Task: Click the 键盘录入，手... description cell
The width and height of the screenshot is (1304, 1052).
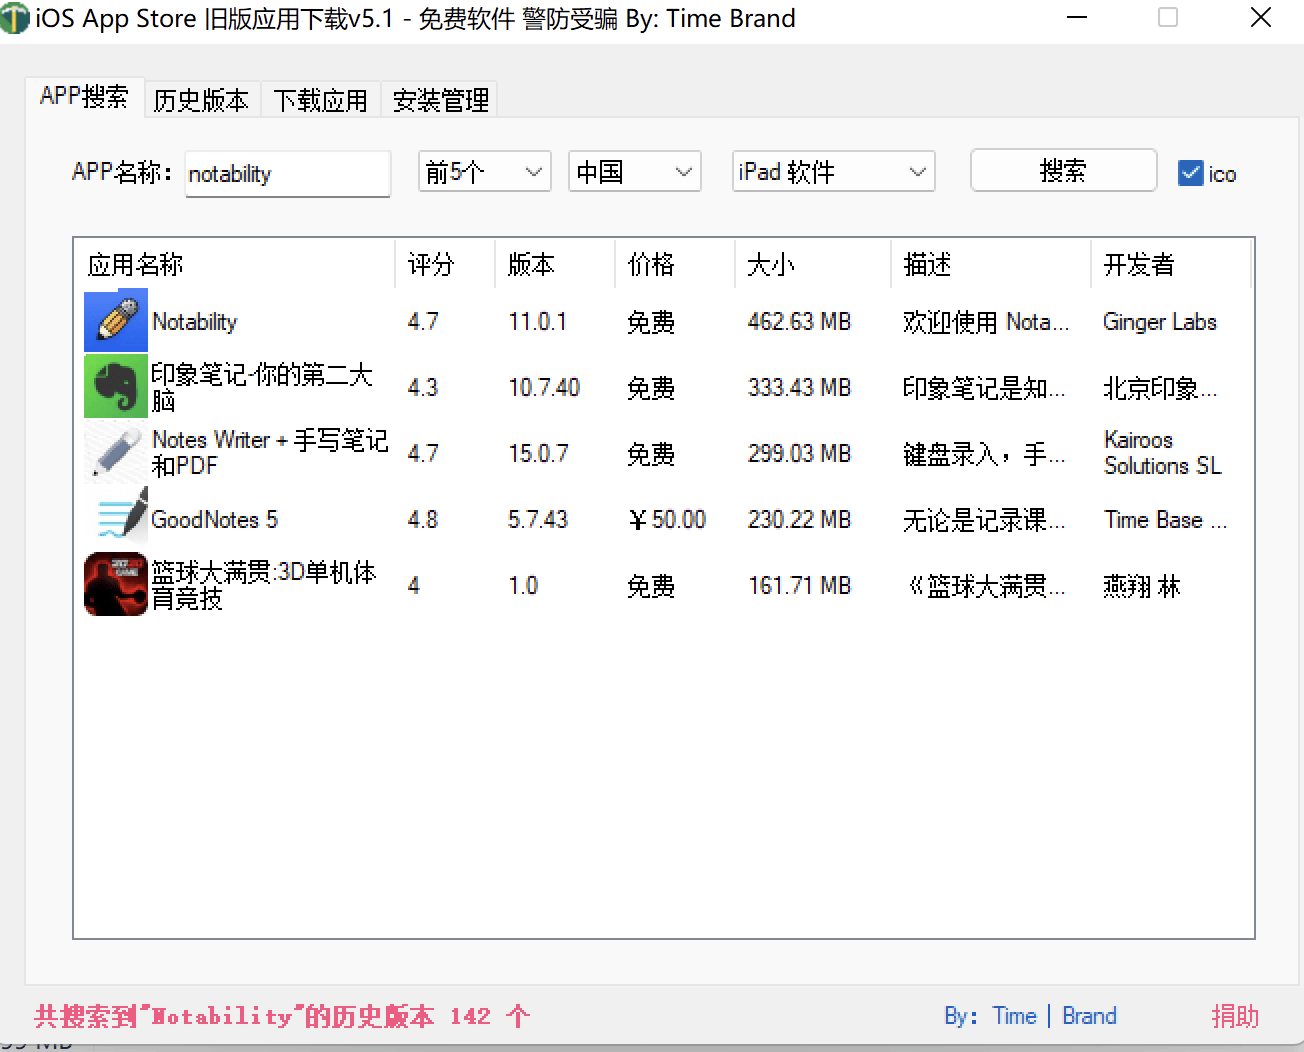Action: [x=984, y=454]
